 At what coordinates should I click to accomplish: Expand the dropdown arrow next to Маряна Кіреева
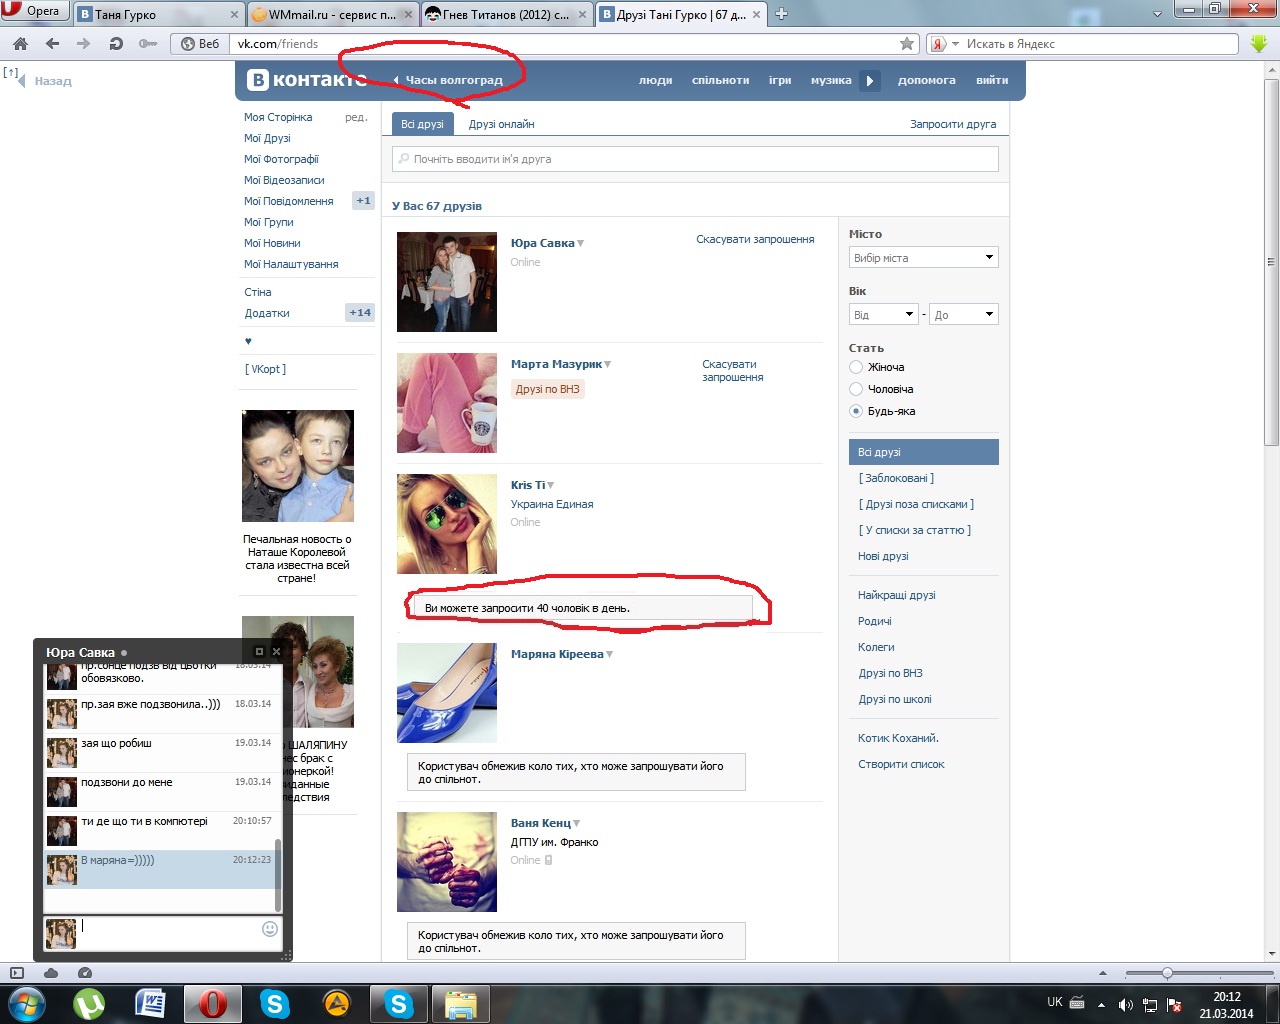[x=610, y=655]
